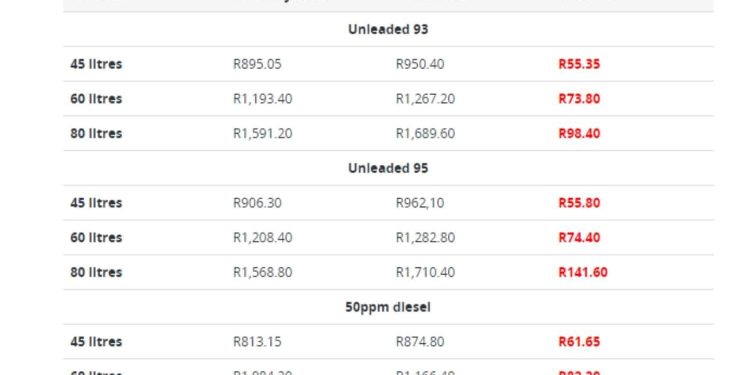Click the R950.40 price cell

[420, 64]
